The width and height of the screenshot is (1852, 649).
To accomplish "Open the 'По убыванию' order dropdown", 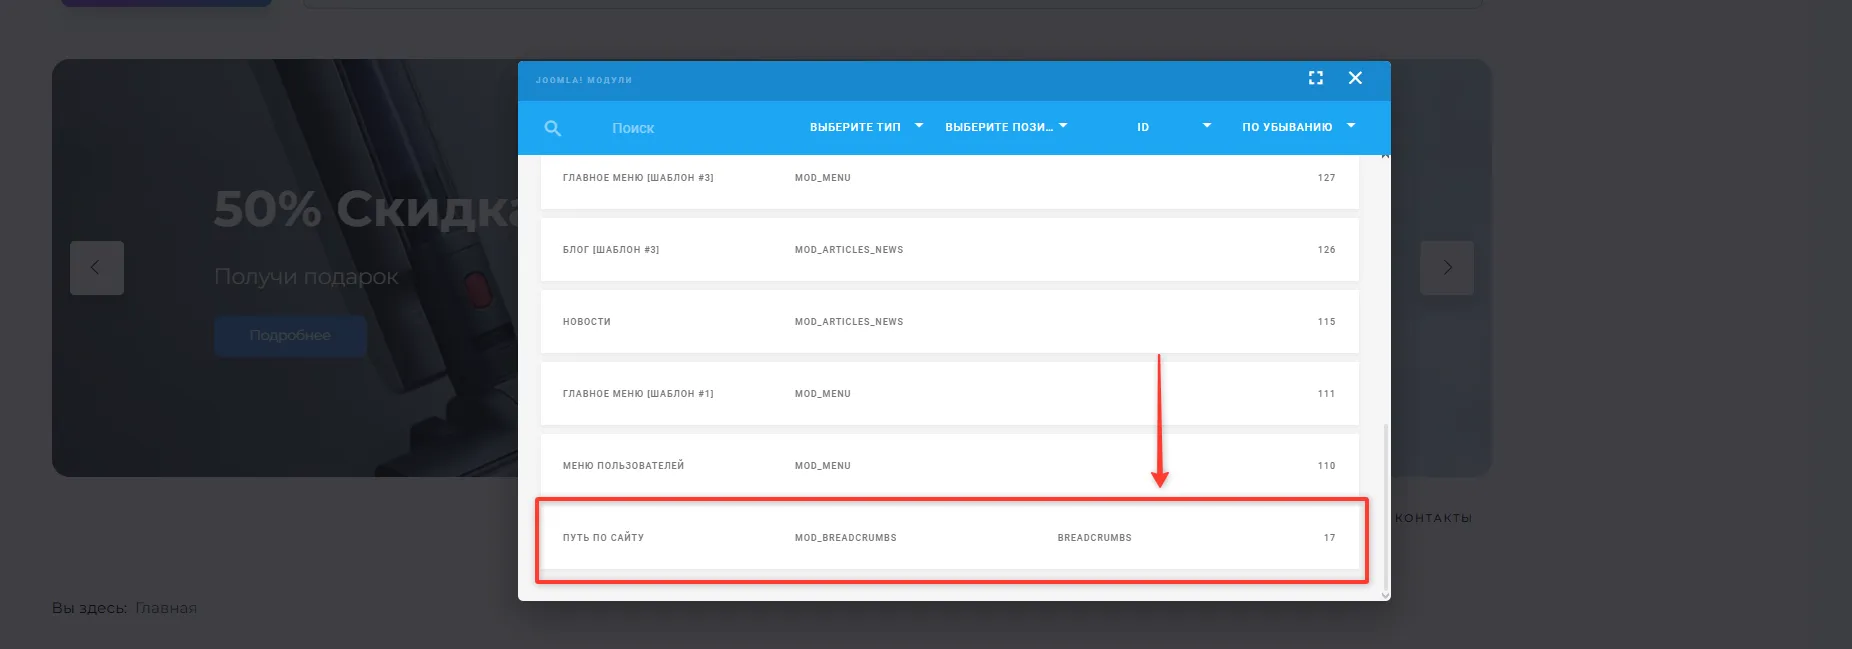I will pos(1298,127).
